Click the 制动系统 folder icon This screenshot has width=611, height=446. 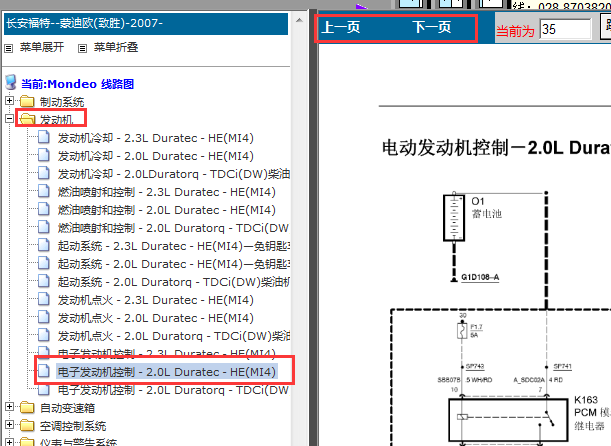(27, 101)
